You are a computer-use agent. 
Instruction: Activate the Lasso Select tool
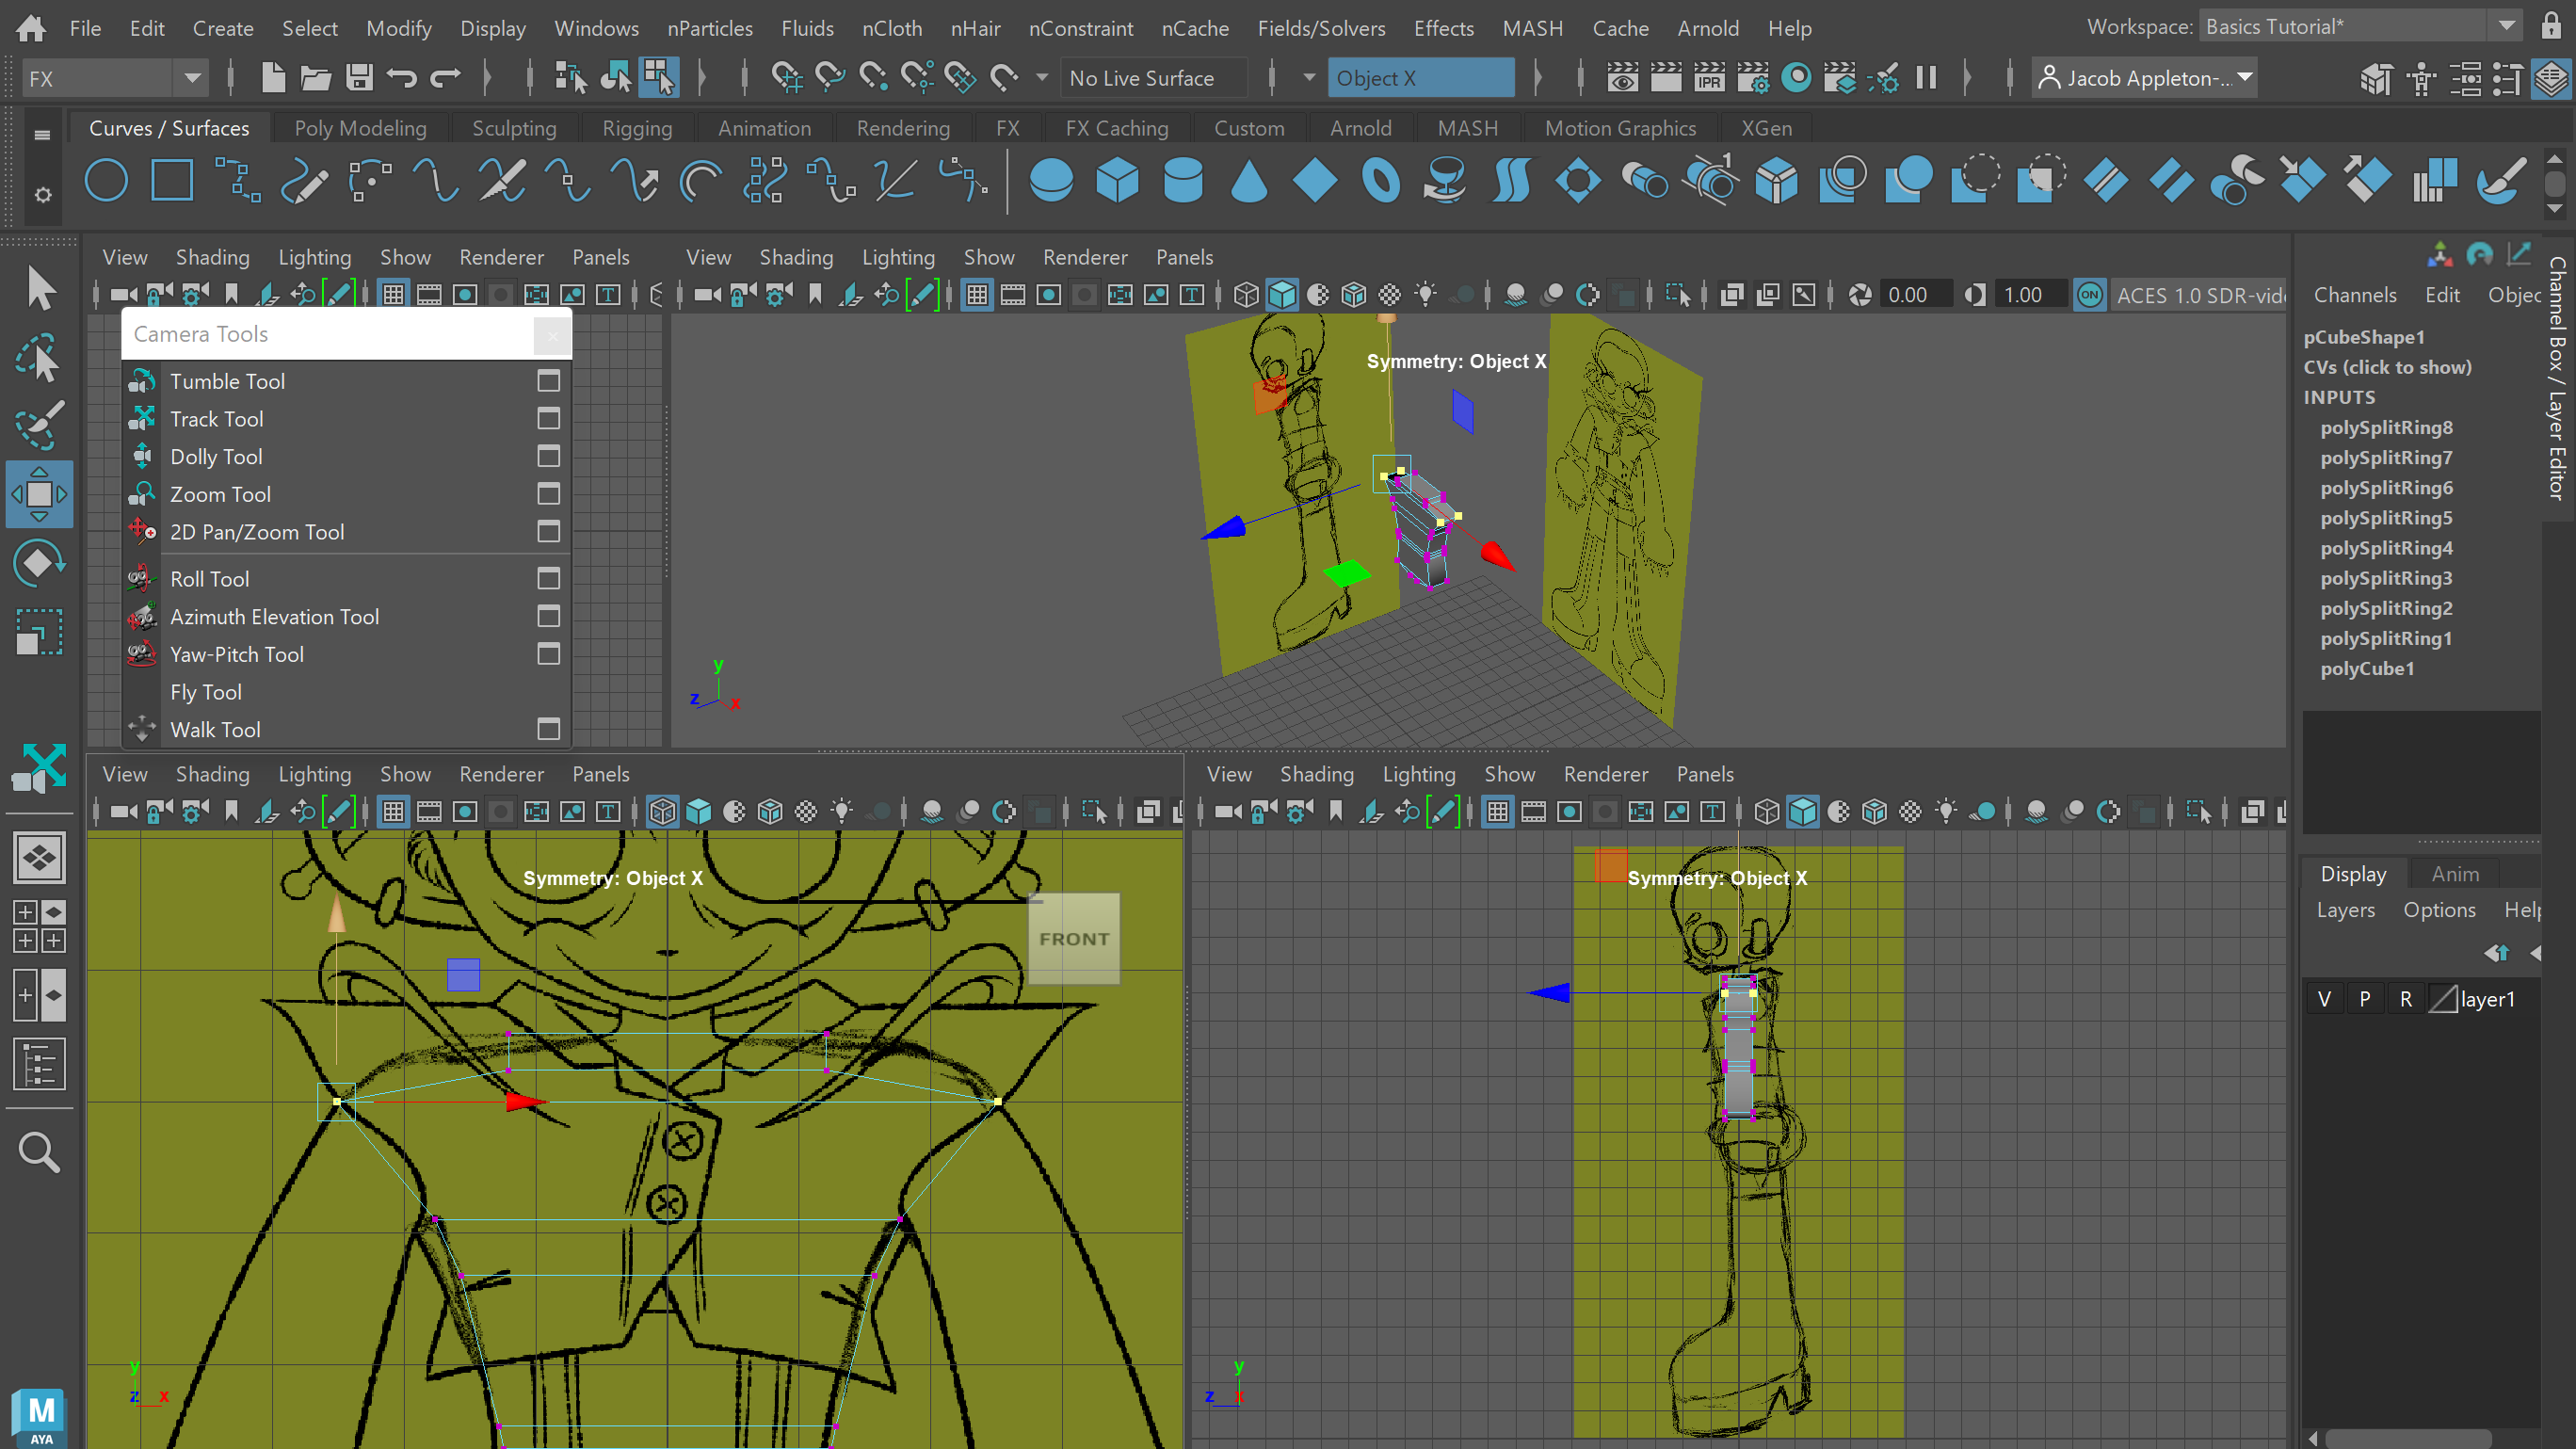coord(38,359)
